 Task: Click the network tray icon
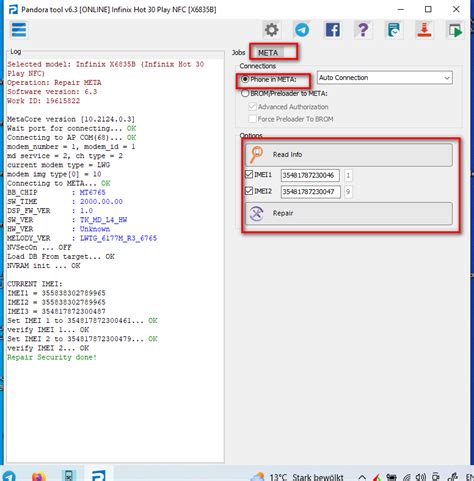(406, 478)
